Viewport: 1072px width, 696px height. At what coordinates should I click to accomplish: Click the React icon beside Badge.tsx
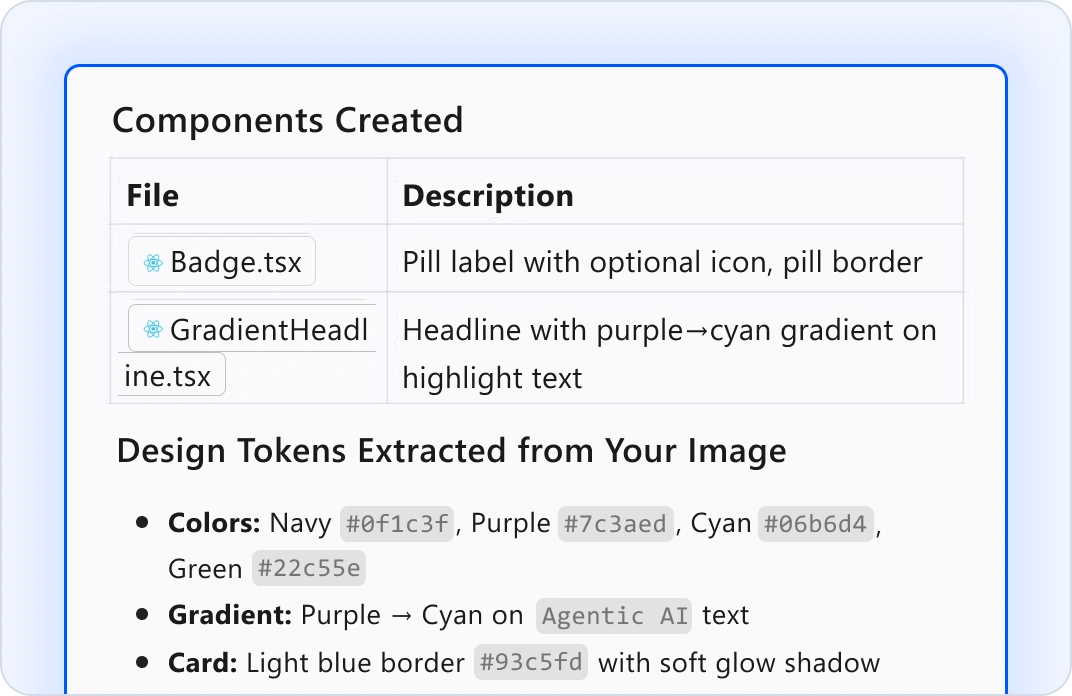point(153,263)
